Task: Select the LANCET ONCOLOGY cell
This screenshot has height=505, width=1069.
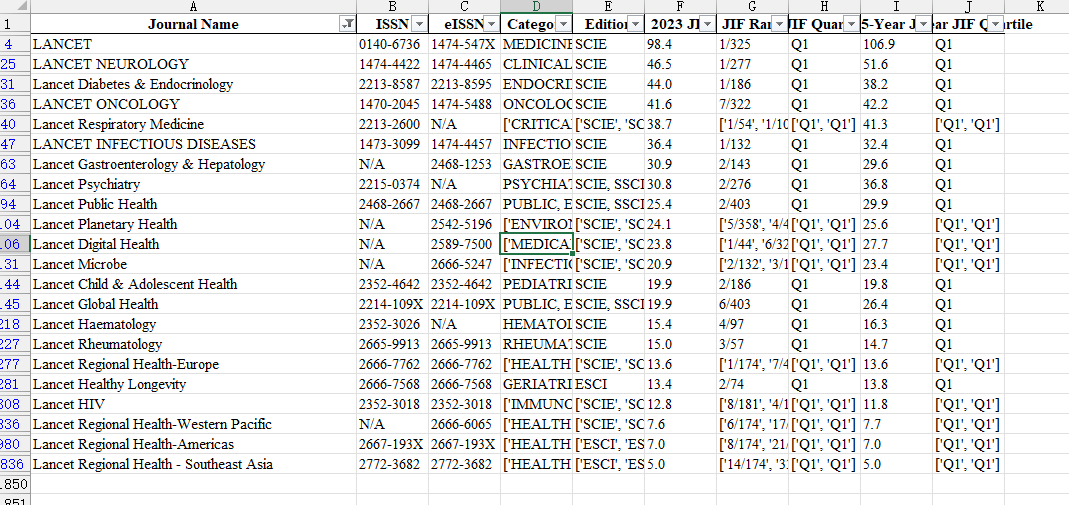Action: (194, 104)
